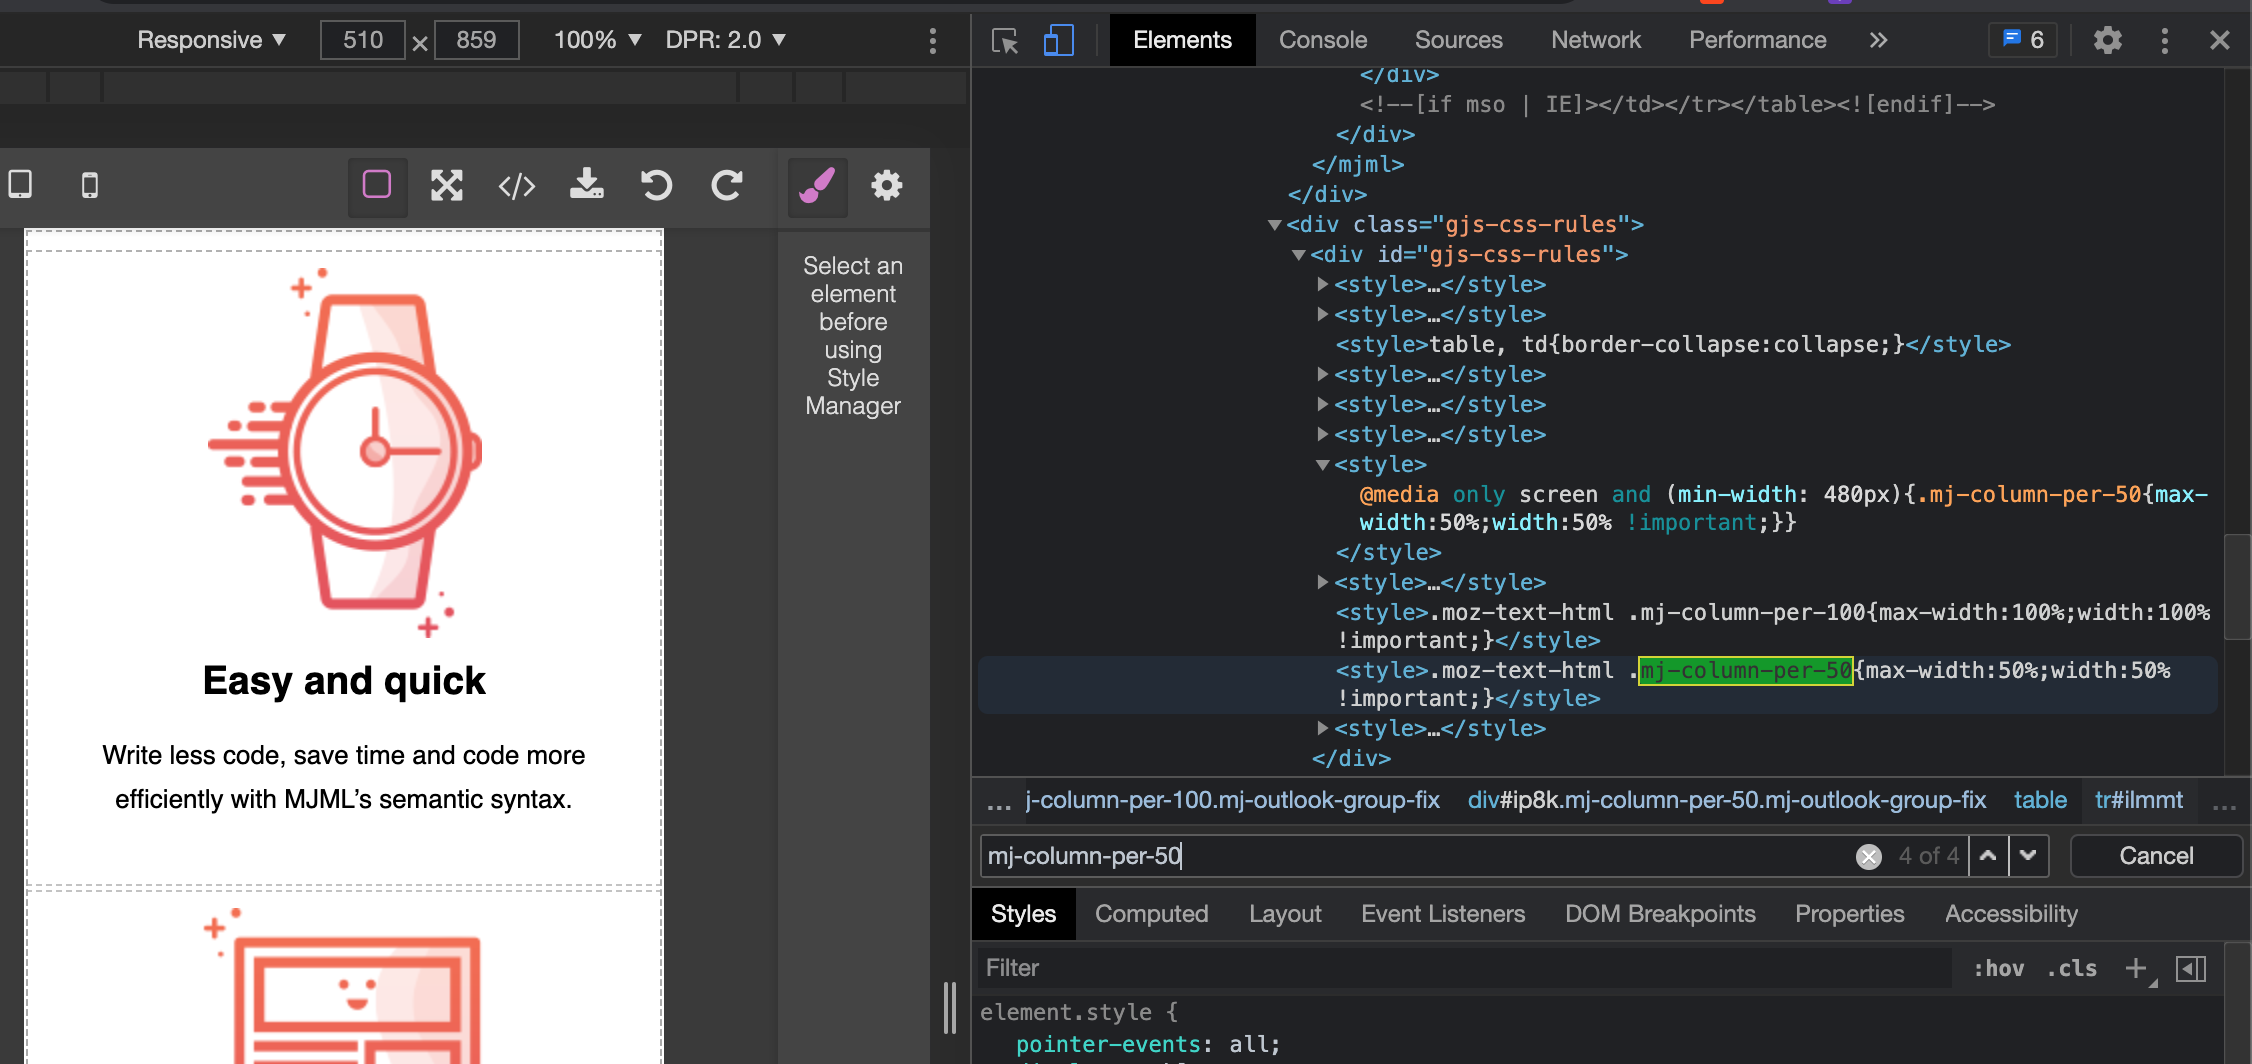Toggle component outlines with the square icon

coord(377,186)
